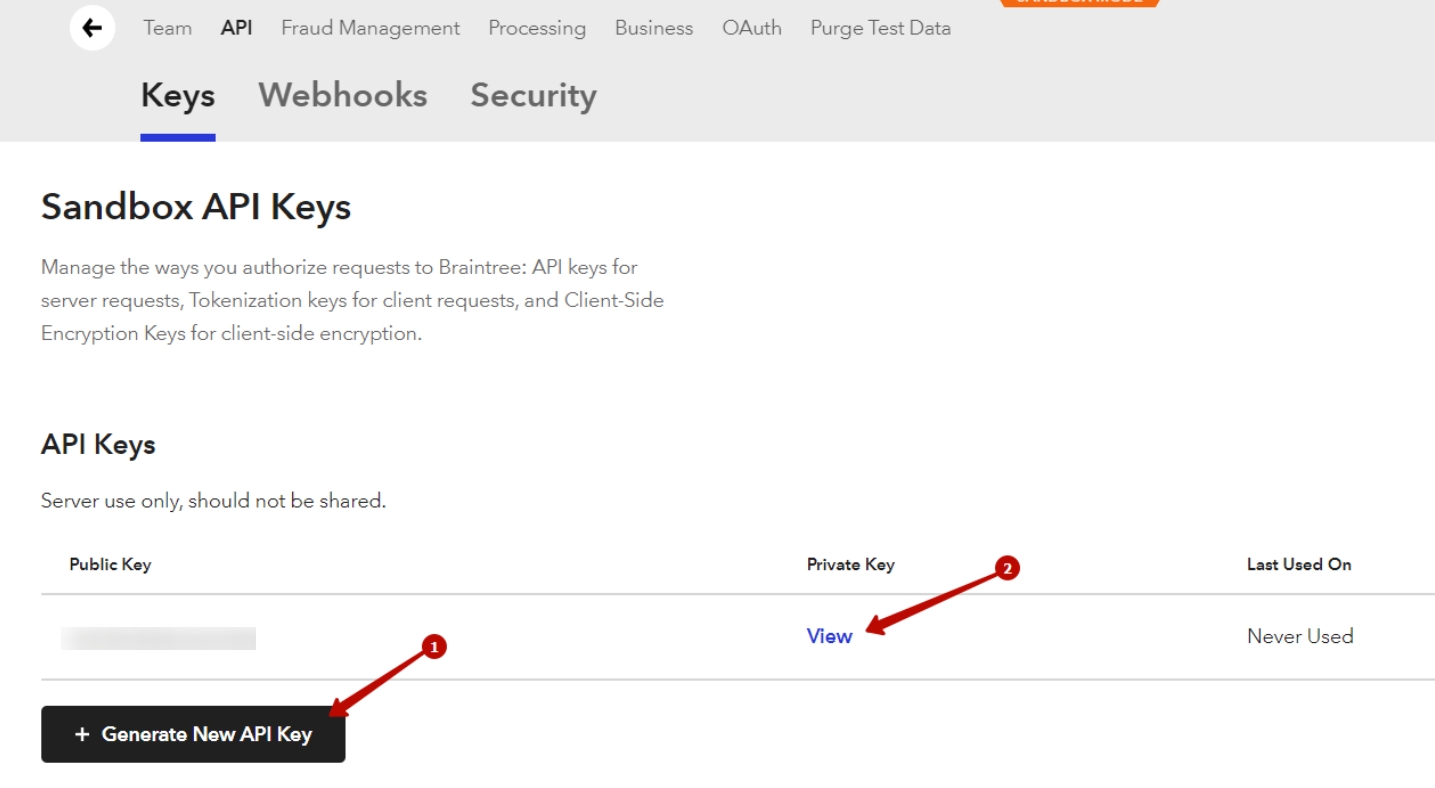Open the Team menu item

[167, 28]
